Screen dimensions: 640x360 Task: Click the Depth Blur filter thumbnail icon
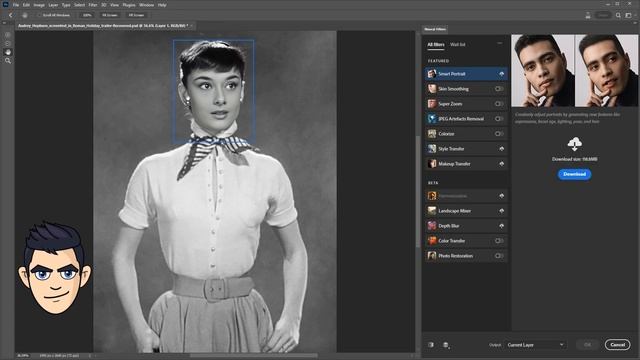point(431,226)
